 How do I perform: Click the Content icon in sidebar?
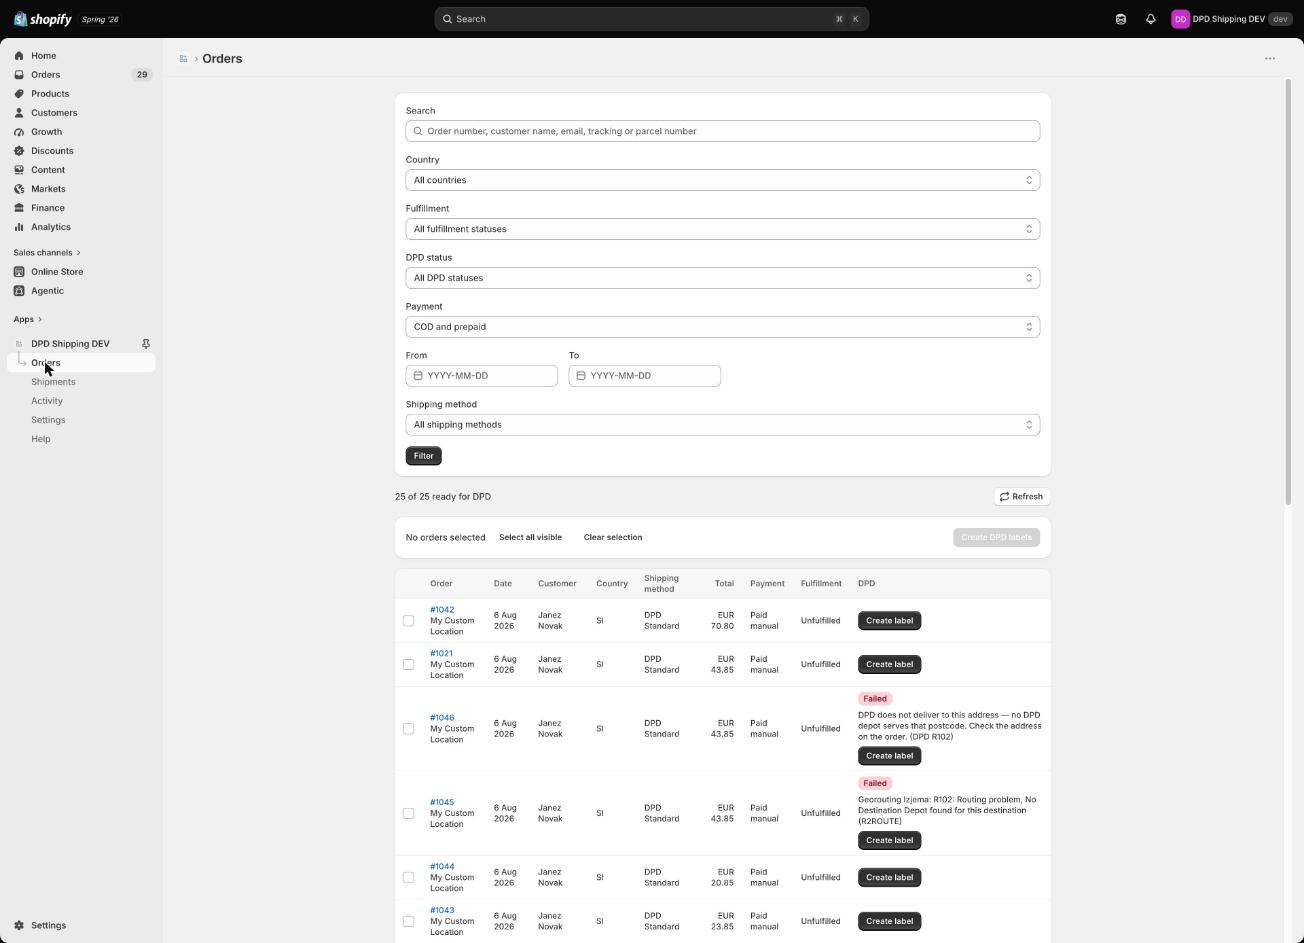(19, 170)
